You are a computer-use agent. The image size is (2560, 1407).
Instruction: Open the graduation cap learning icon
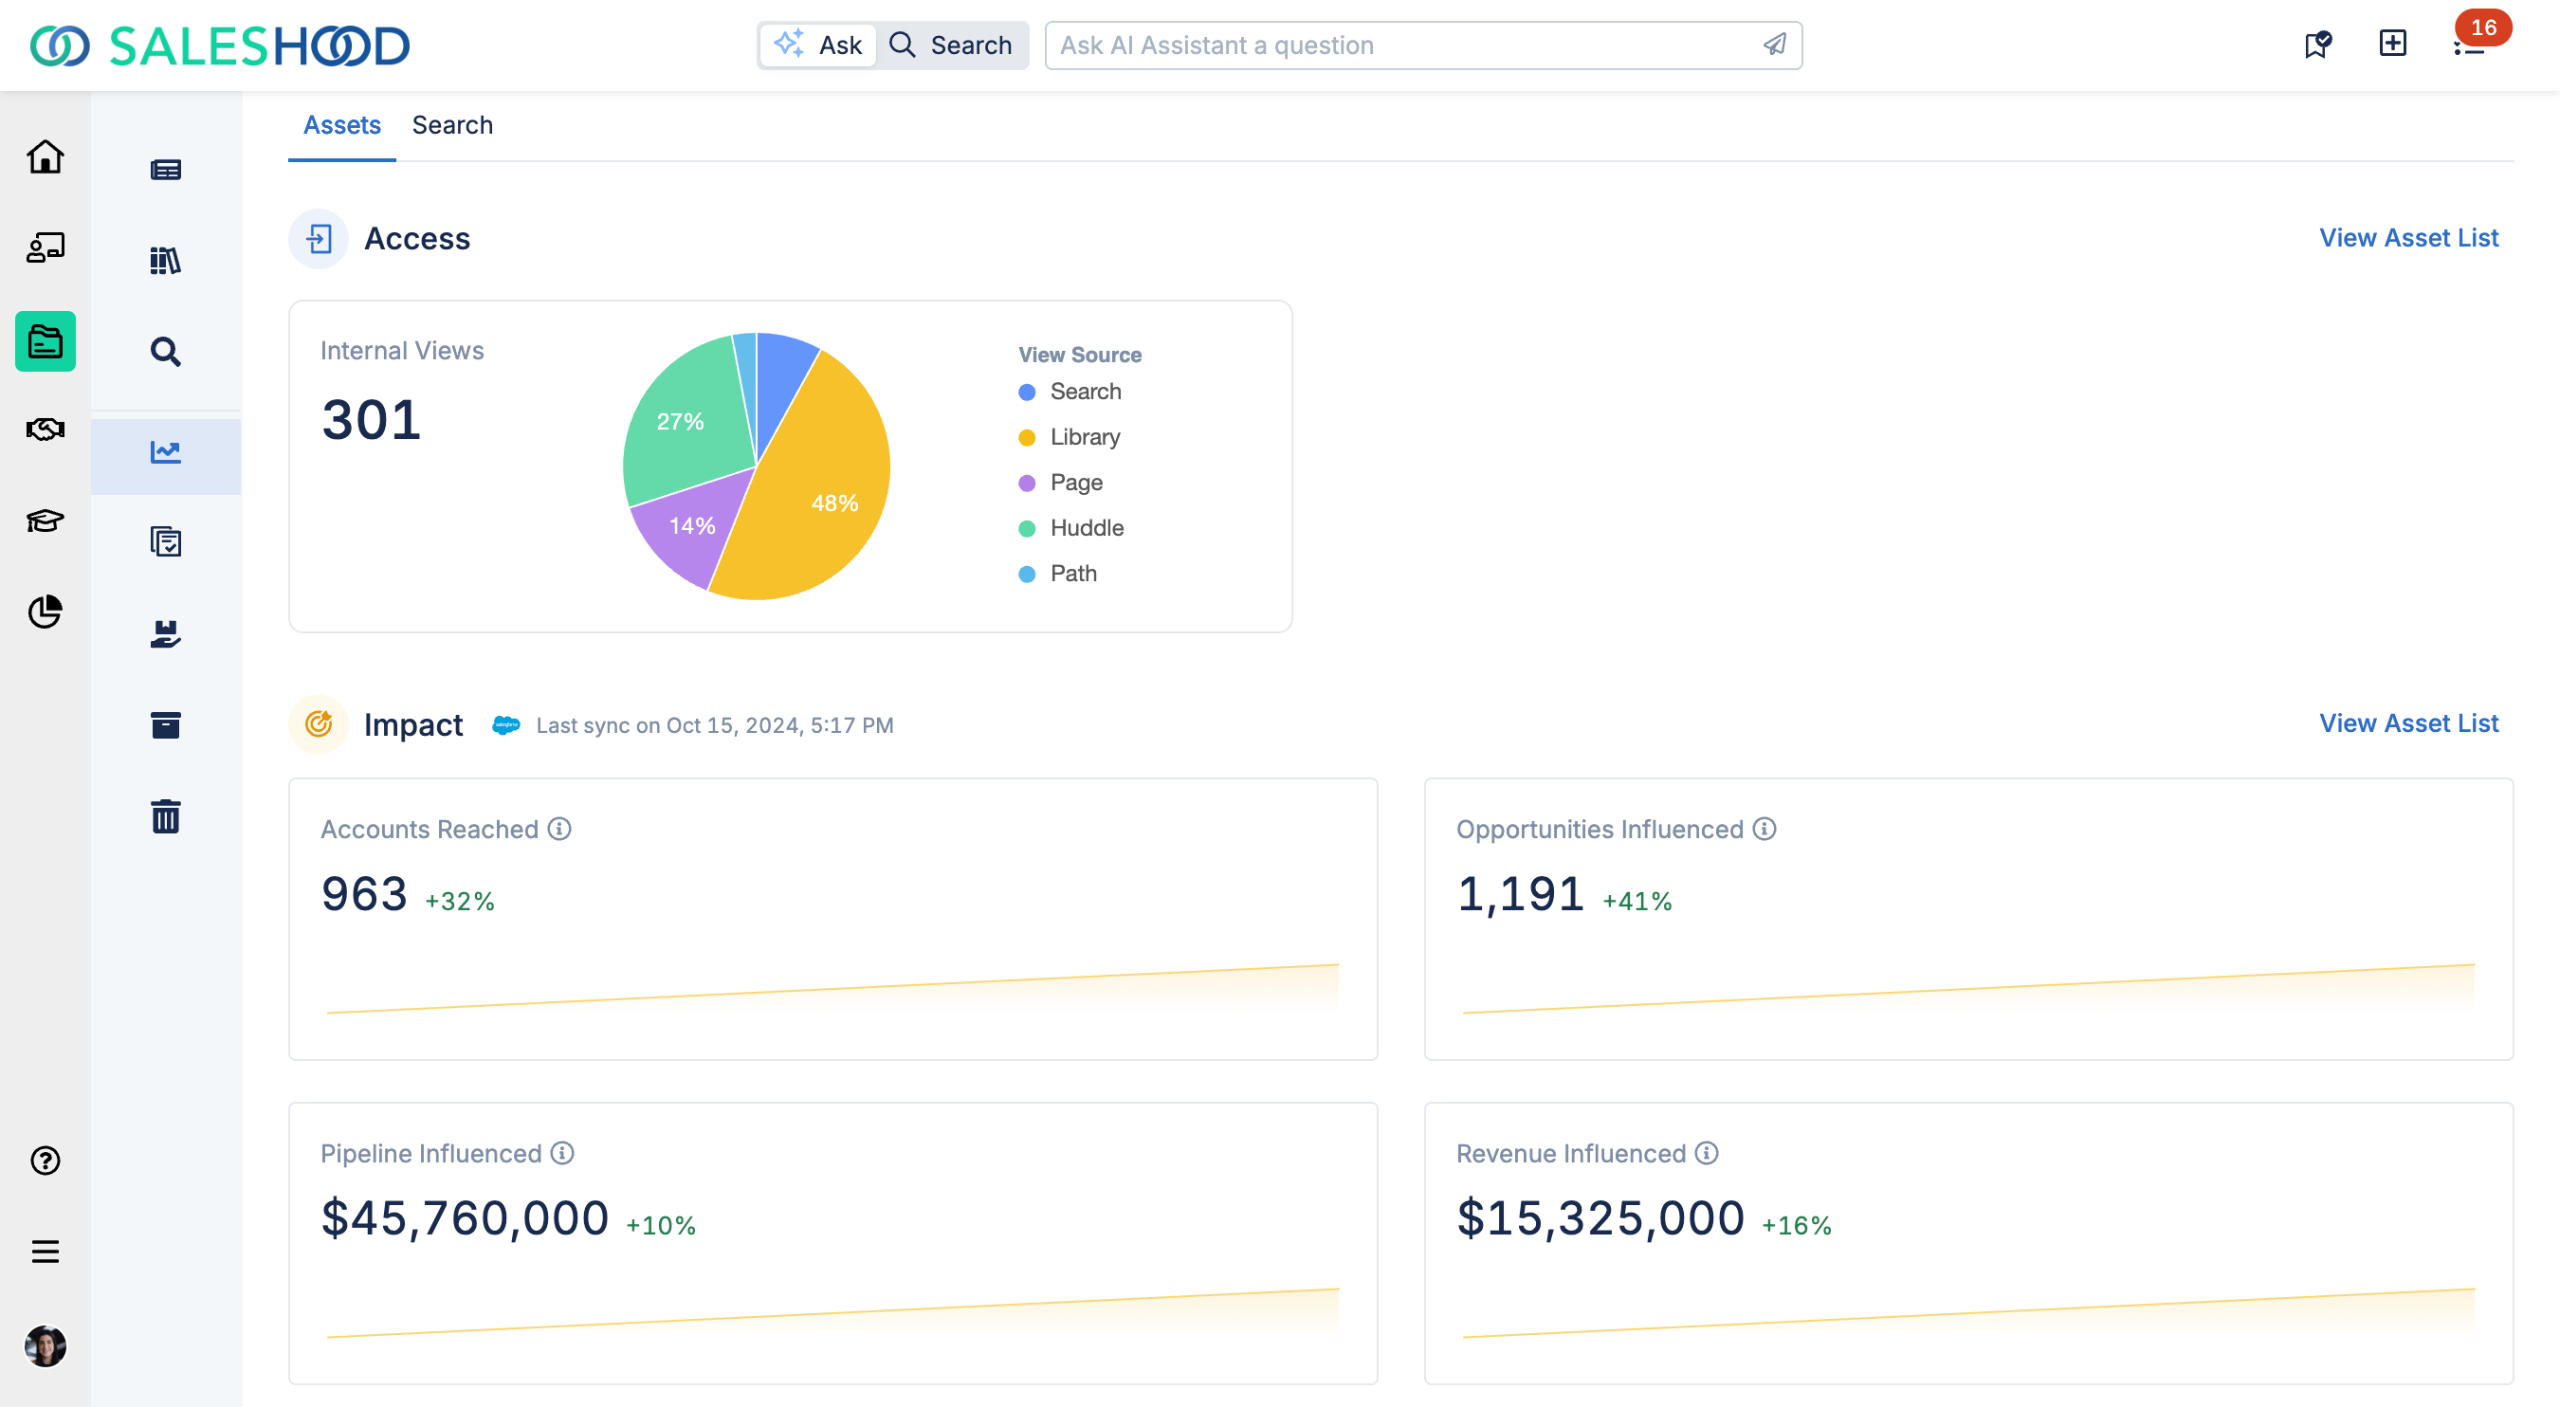tap(45, 520)
